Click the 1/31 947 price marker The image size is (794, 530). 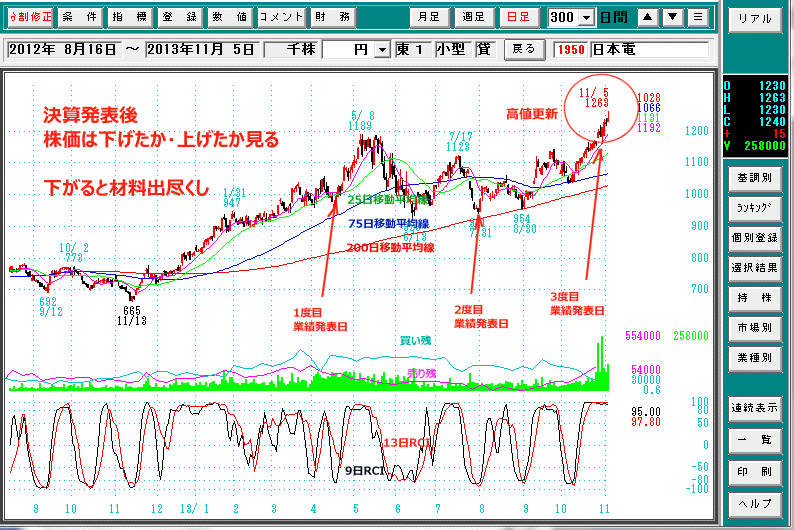(x=234, y=197)
